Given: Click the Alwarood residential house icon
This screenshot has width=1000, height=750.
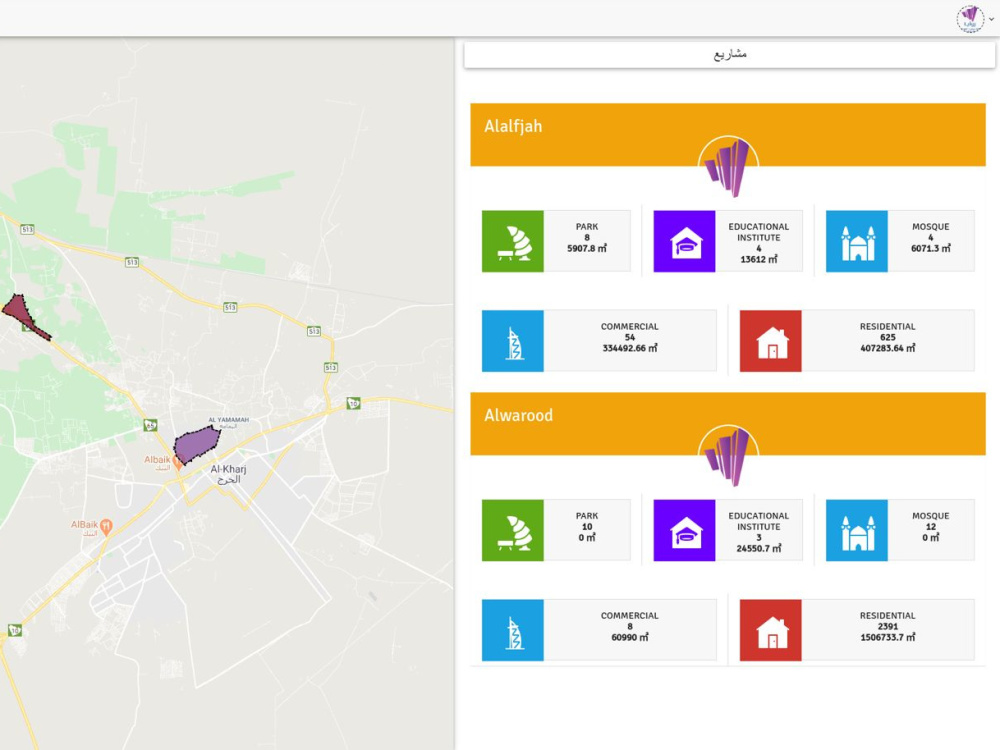Looking at the screenshot, I should (x=770, y=630).
